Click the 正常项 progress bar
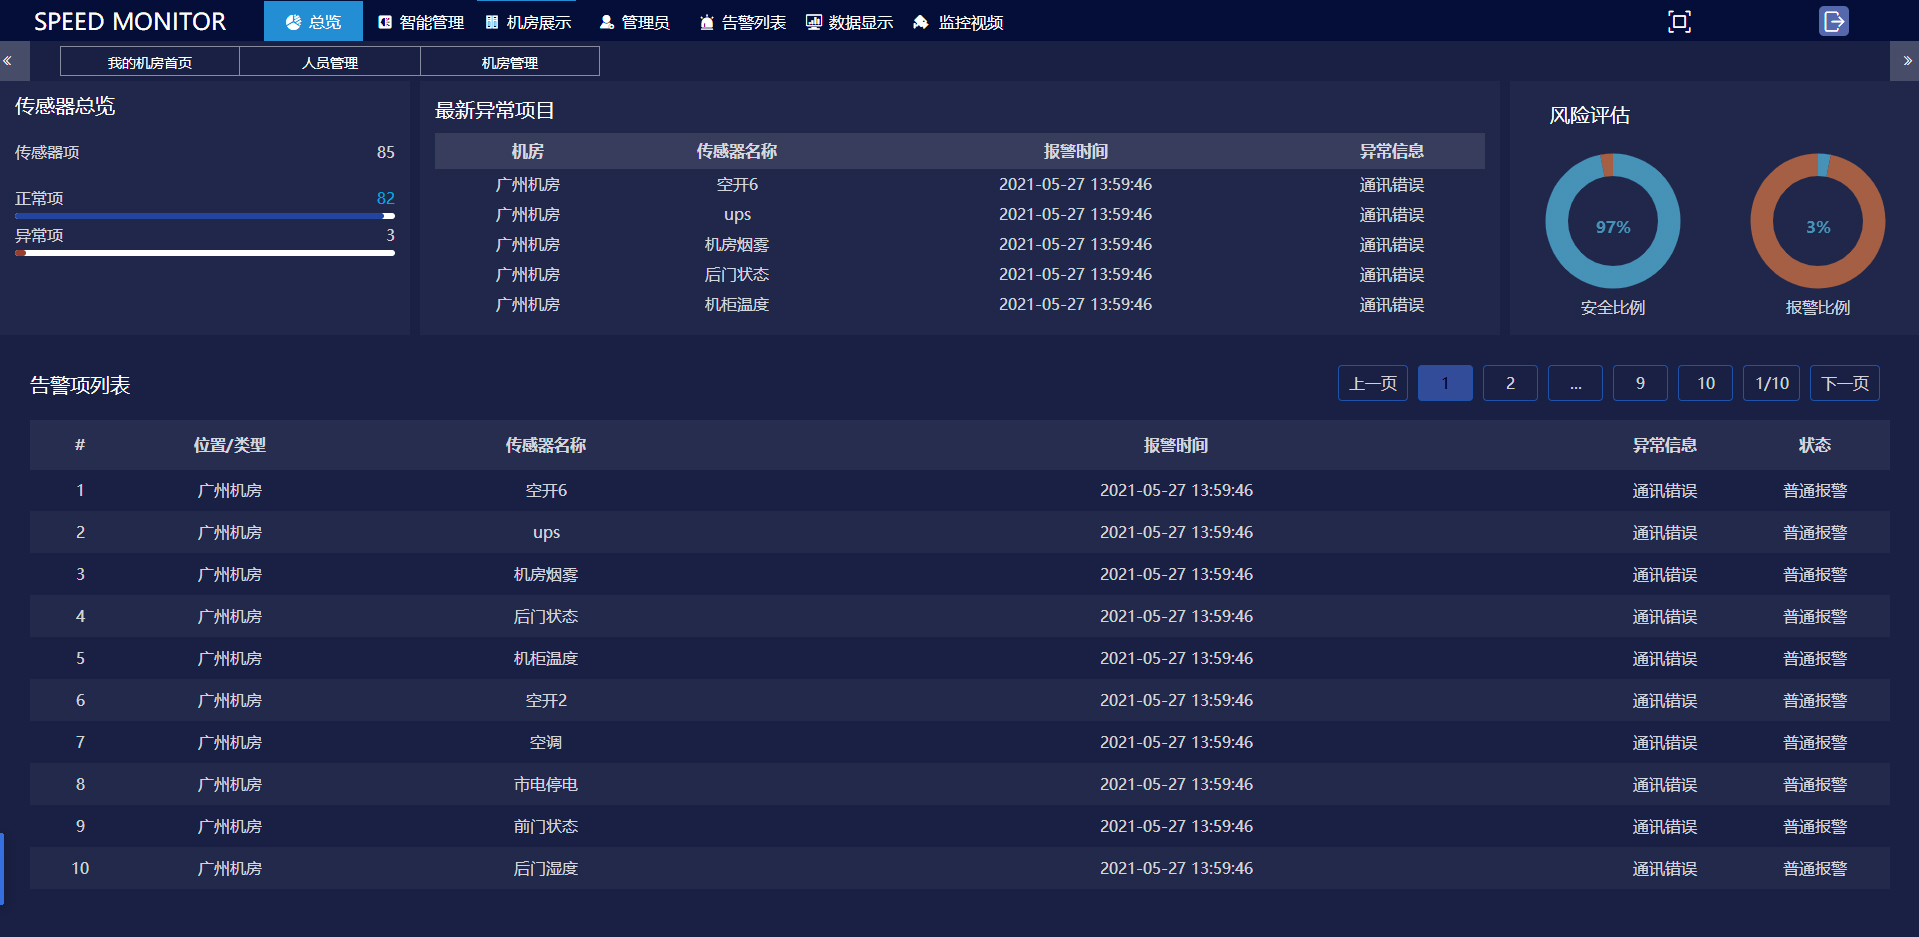 [x=205, y=216]
